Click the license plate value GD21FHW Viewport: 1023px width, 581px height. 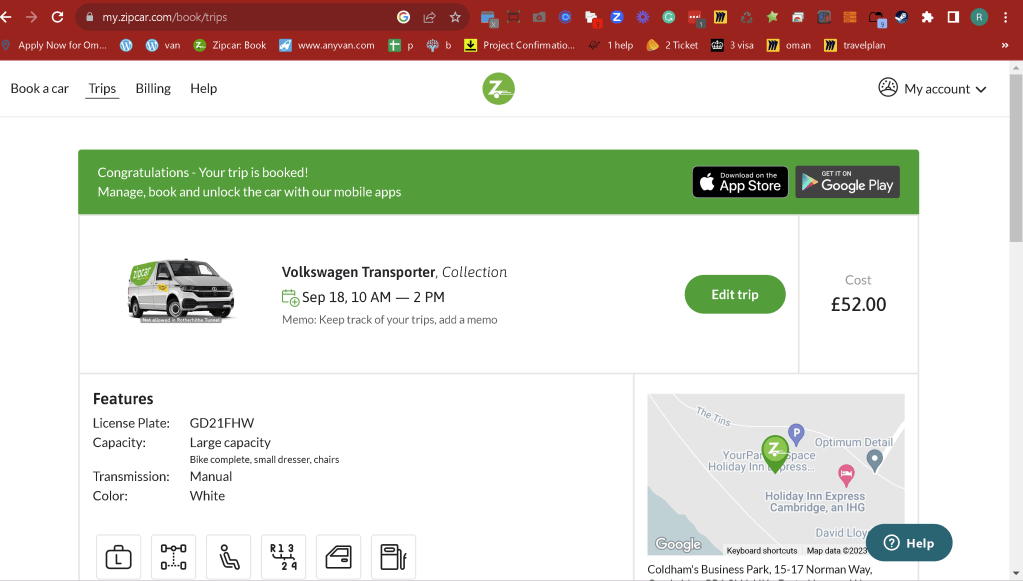pos(222,423)
